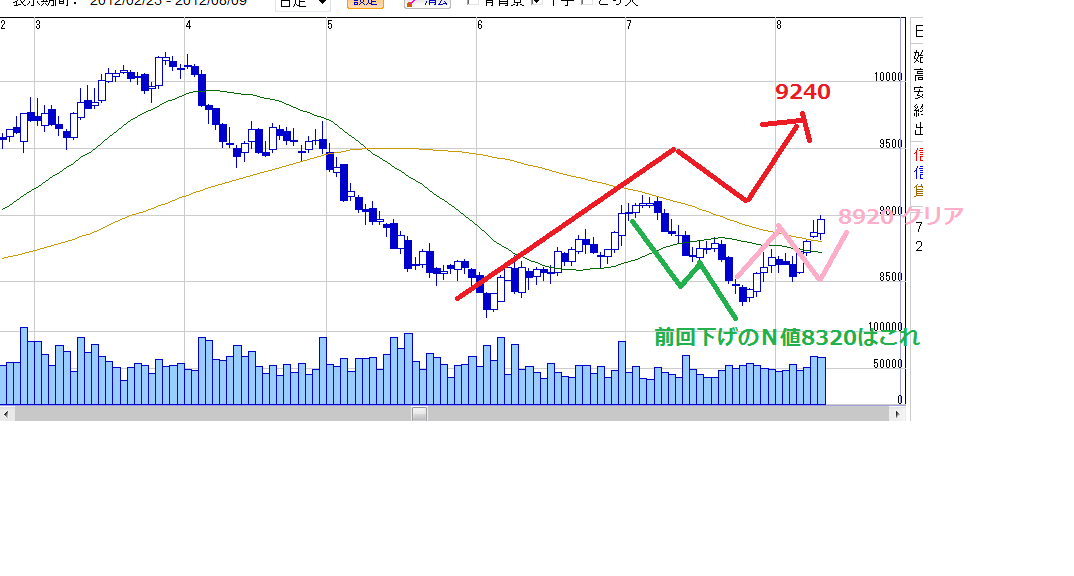Click the month 5 marker on time axis
1074x576 pixels.
[329, 25]
